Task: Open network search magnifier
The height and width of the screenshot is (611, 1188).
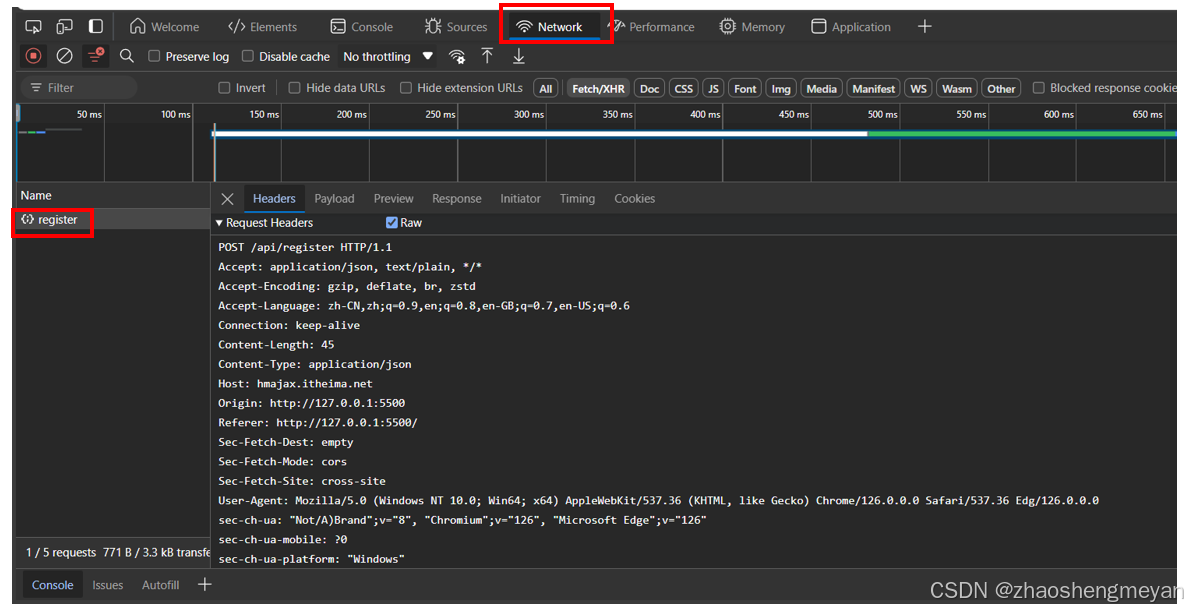Action: (127, 56)
